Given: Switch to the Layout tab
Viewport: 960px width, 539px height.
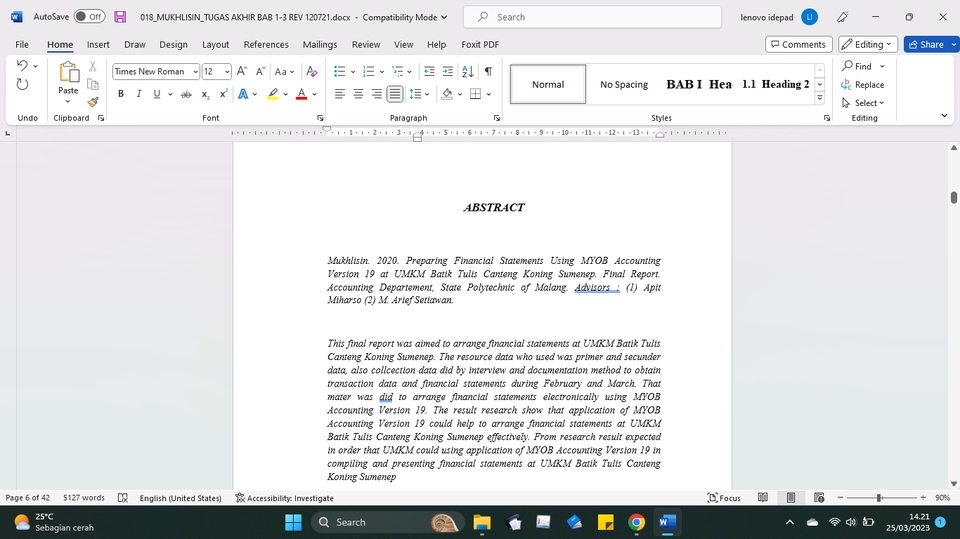Looking at the screenshot, I should pos(216,44).
